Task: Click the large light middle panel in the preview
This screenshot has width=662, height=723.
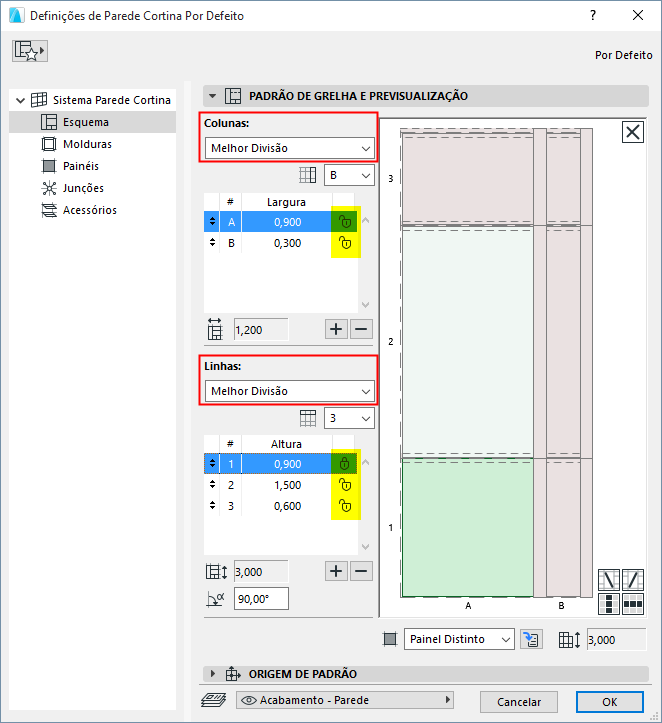Action: pyautogui.click(x=467, y=342)
